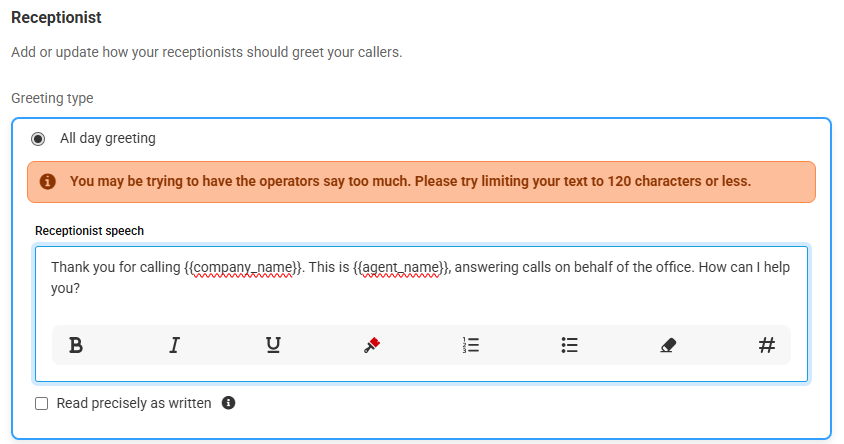Select the All day greeting radio button
844x444 pixels.
pos(38,139)
